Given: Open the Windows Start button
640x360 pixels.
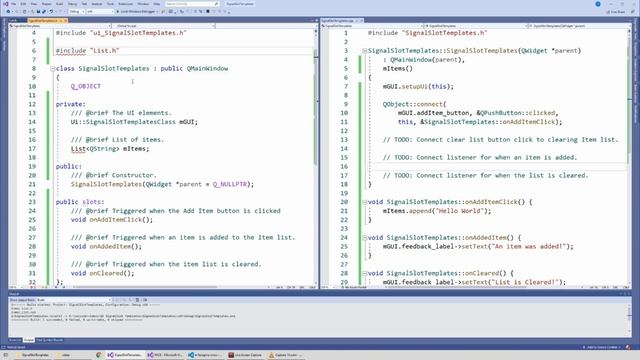Looking at the screenshot, I should point(6,355).
